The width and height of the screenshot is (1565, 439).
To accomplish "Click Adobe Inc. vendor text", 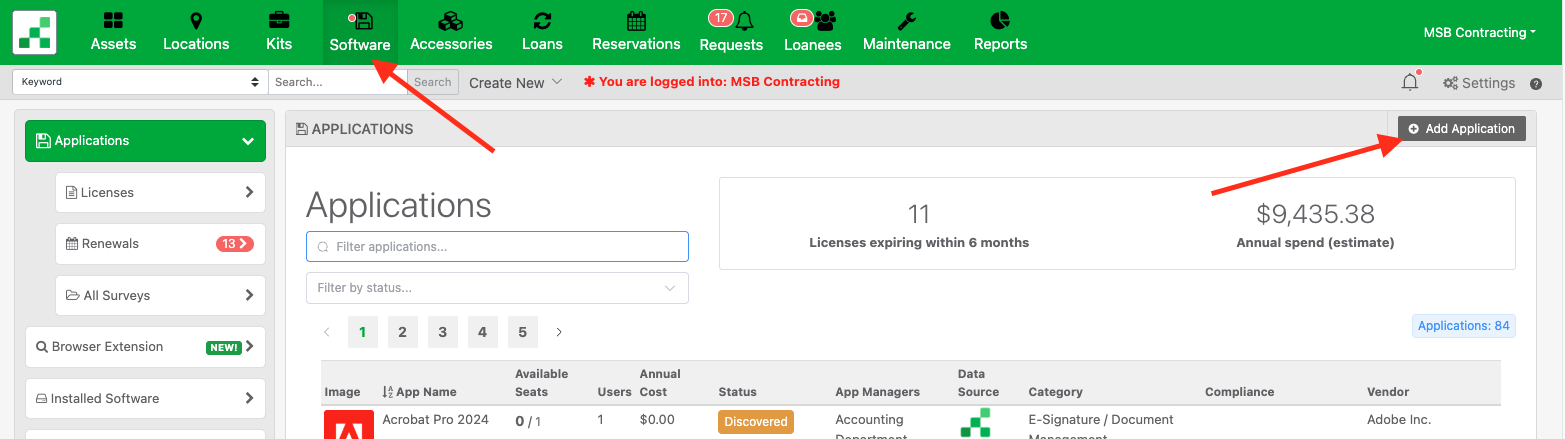I will coord(1399,420).
